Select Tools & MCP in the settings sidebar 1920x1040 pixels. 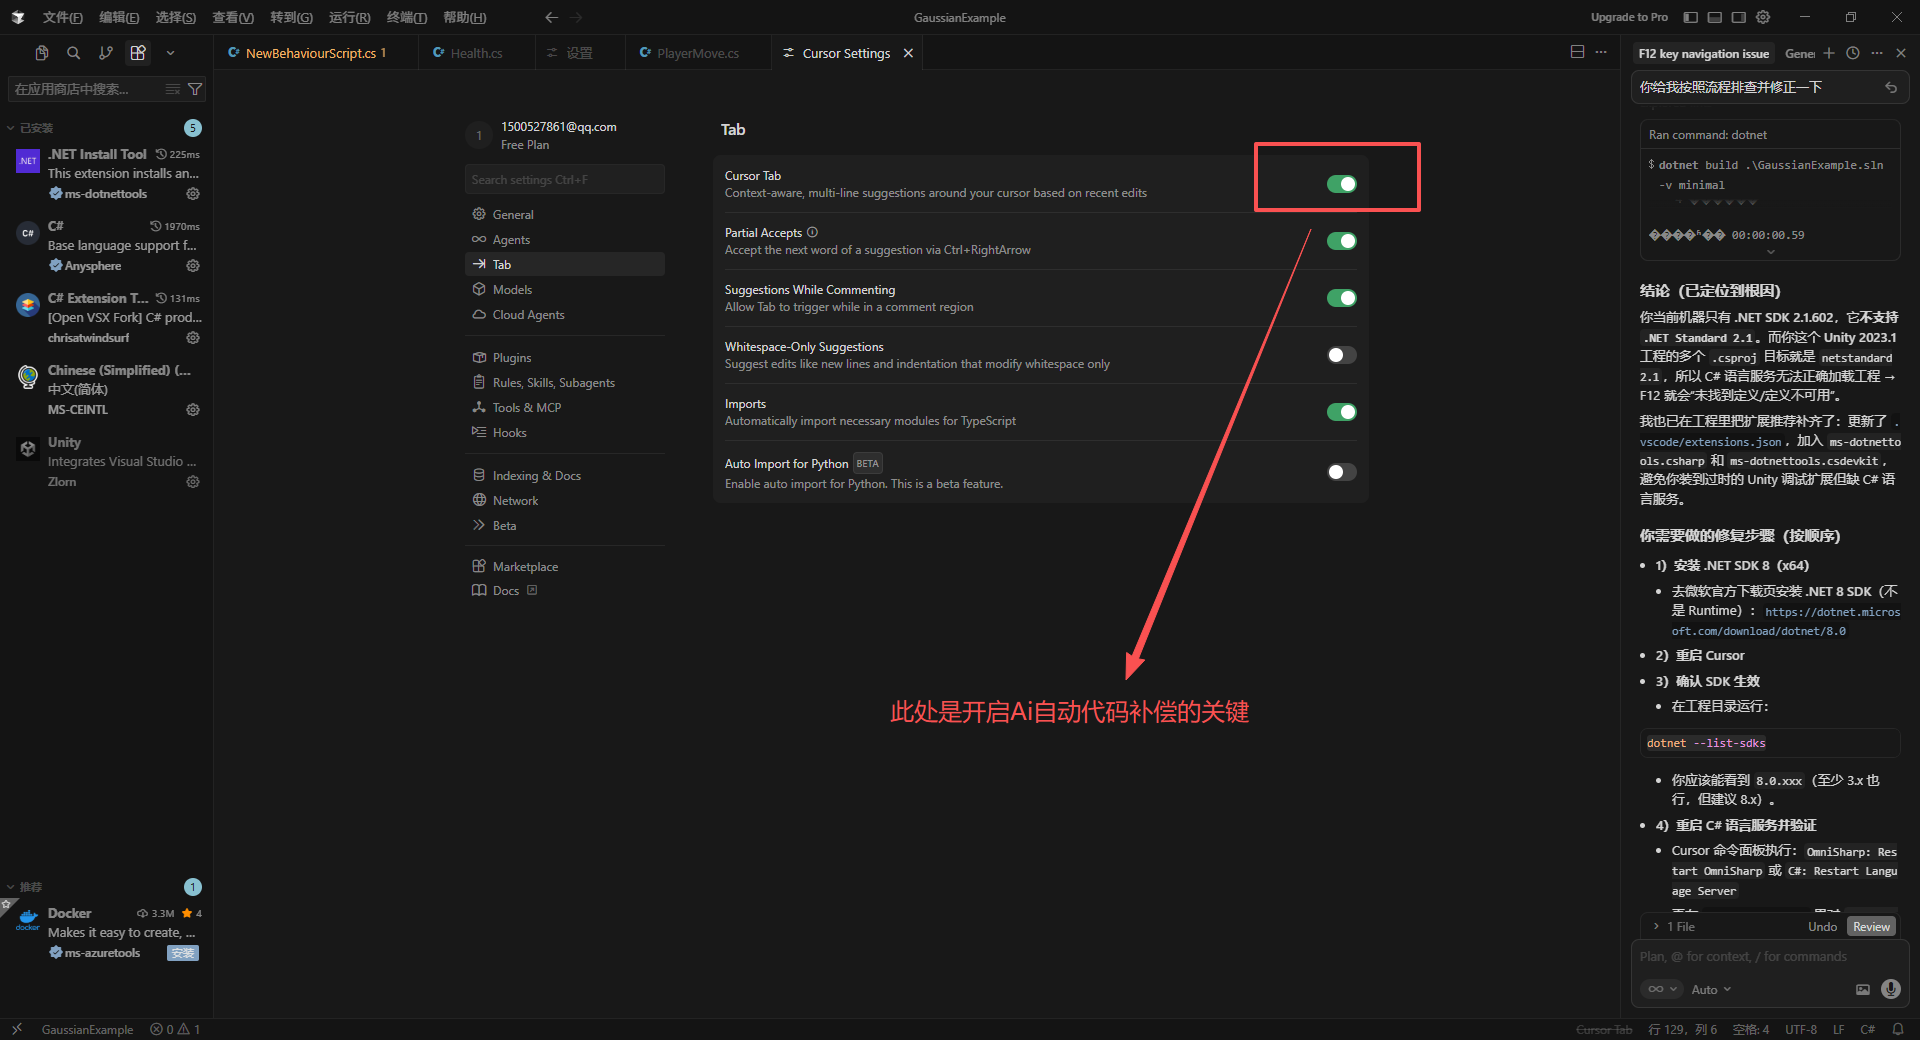527,408
